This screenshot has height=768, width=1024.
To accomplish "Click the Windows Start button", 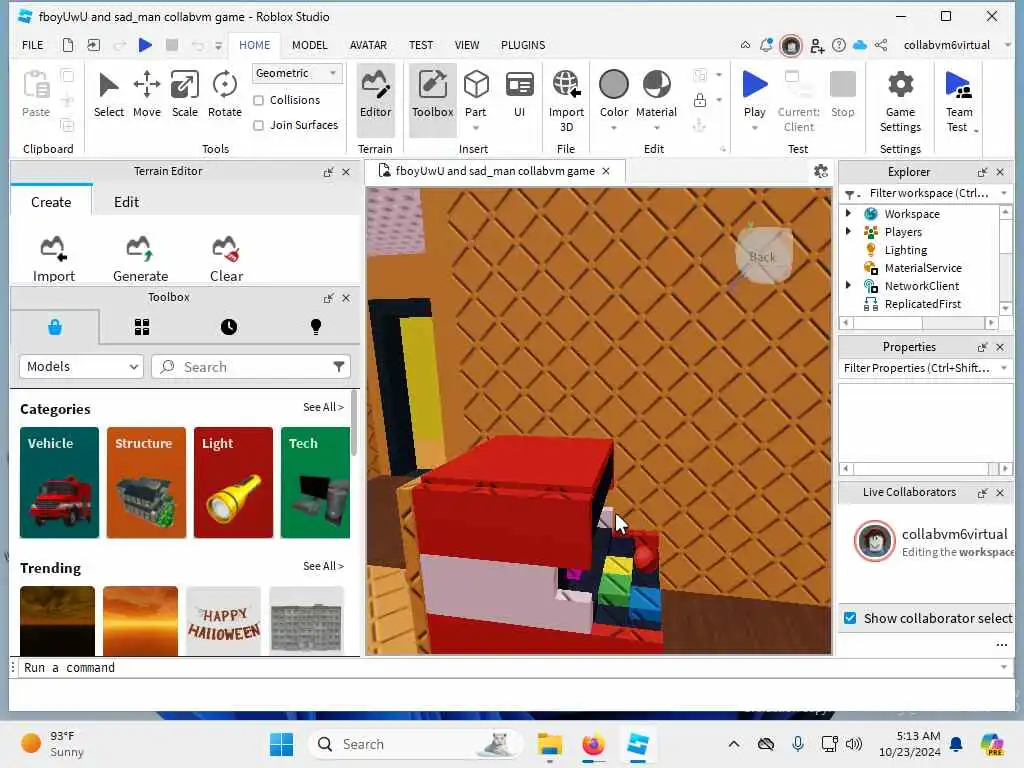I will 281,744.
